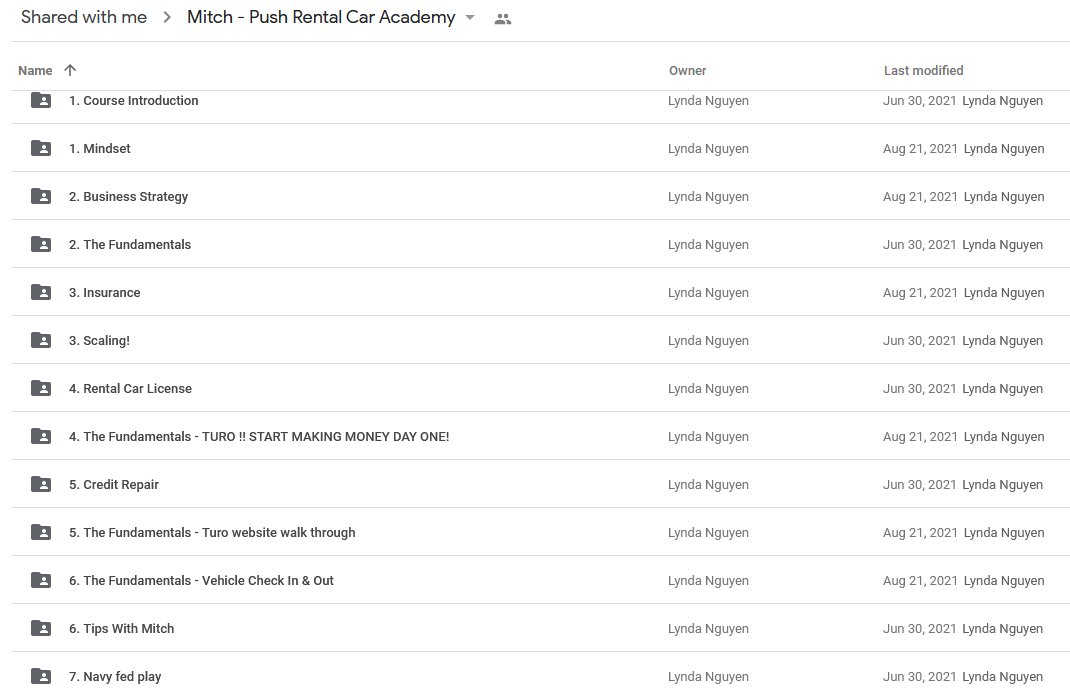
Task: Click the folder icon next to Navy fed play
Action: pyautogui.click(x=41, y=677)
